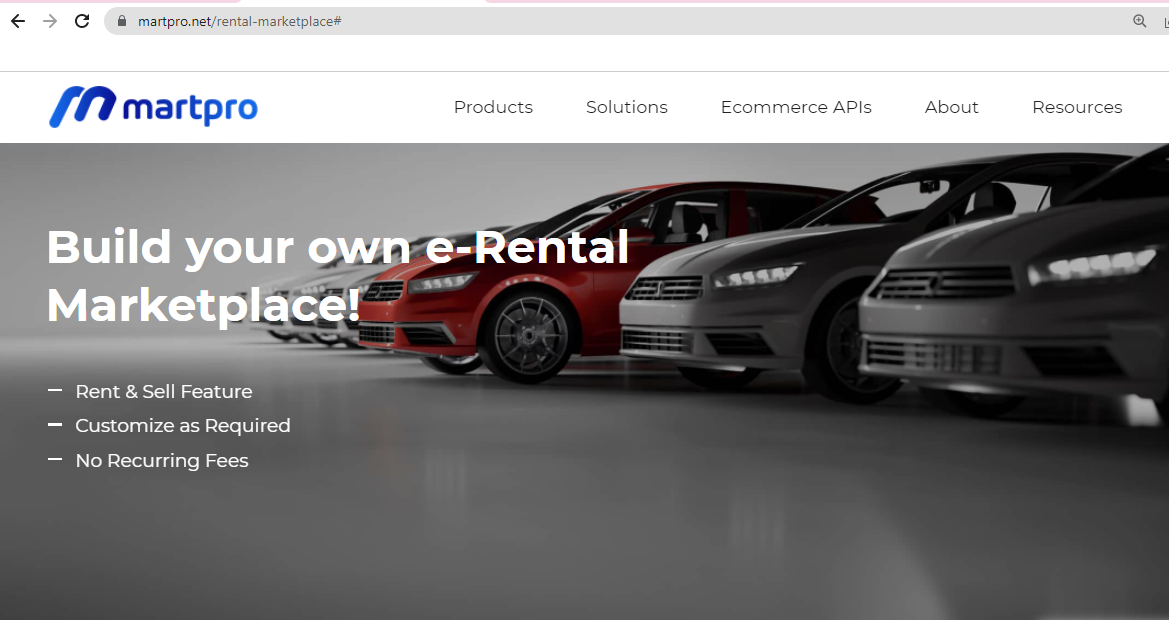Open page zoom with the magnifier icon
Image resolution: width=1169 pixels, height=620 pixels.
coord(1139,21)
